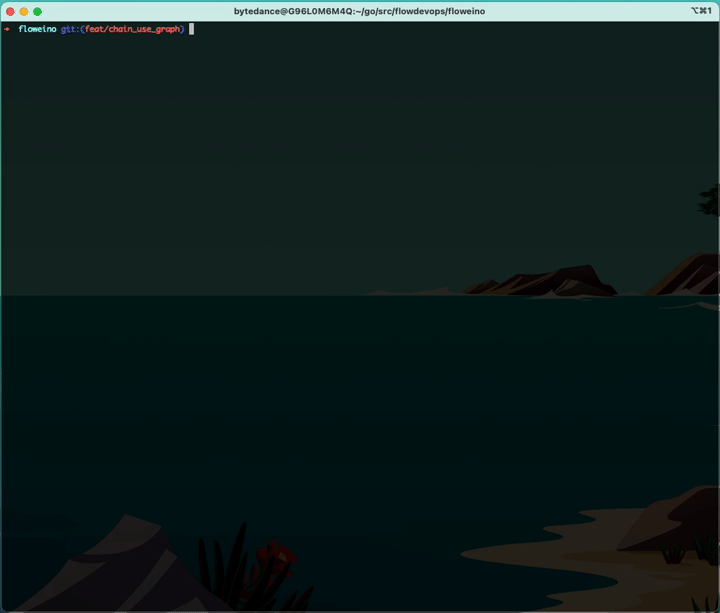Click the 'floweino' directory name in prompt
The height and width of the screenshot is (613, 720).
point(37,29)
